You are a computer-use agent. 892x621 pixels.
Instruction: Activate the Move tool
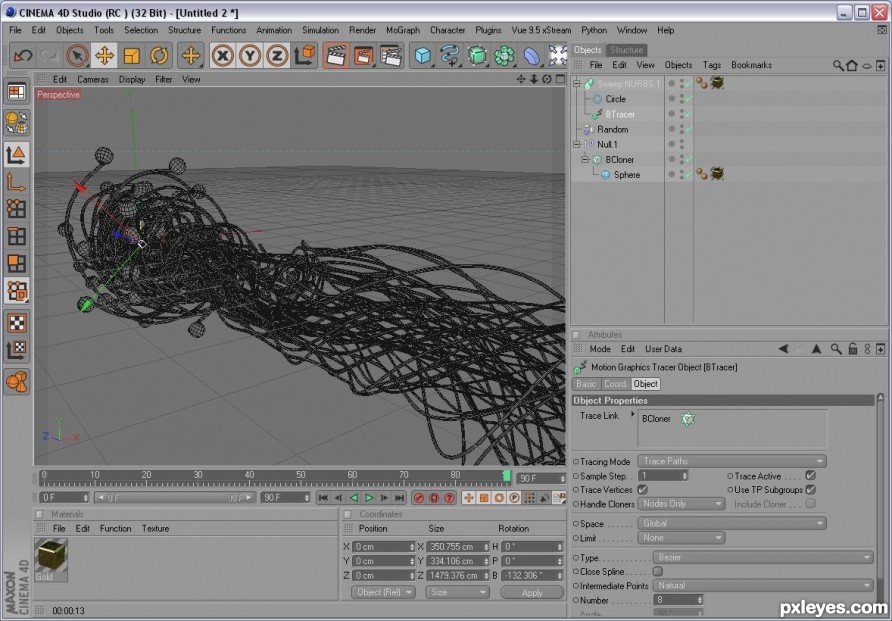[105, 56]
